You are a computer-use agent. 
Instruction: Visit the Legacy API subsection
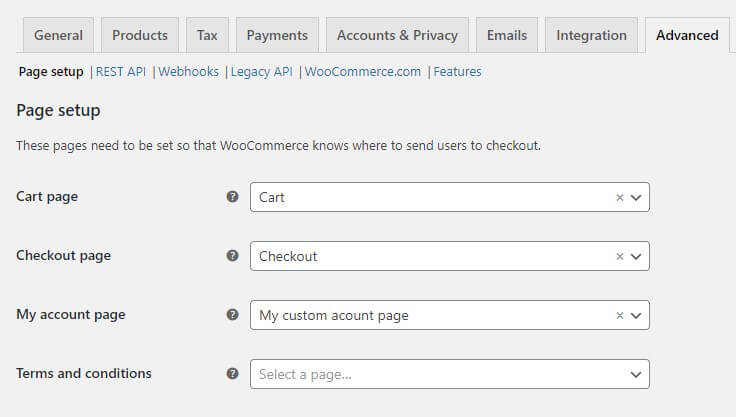pos(261,72)
